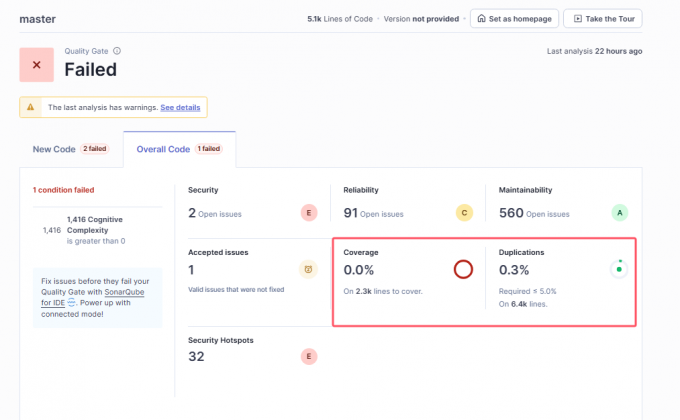Click the Quality Gate info icon
The image size is (680, 420).
click(117, 51)
